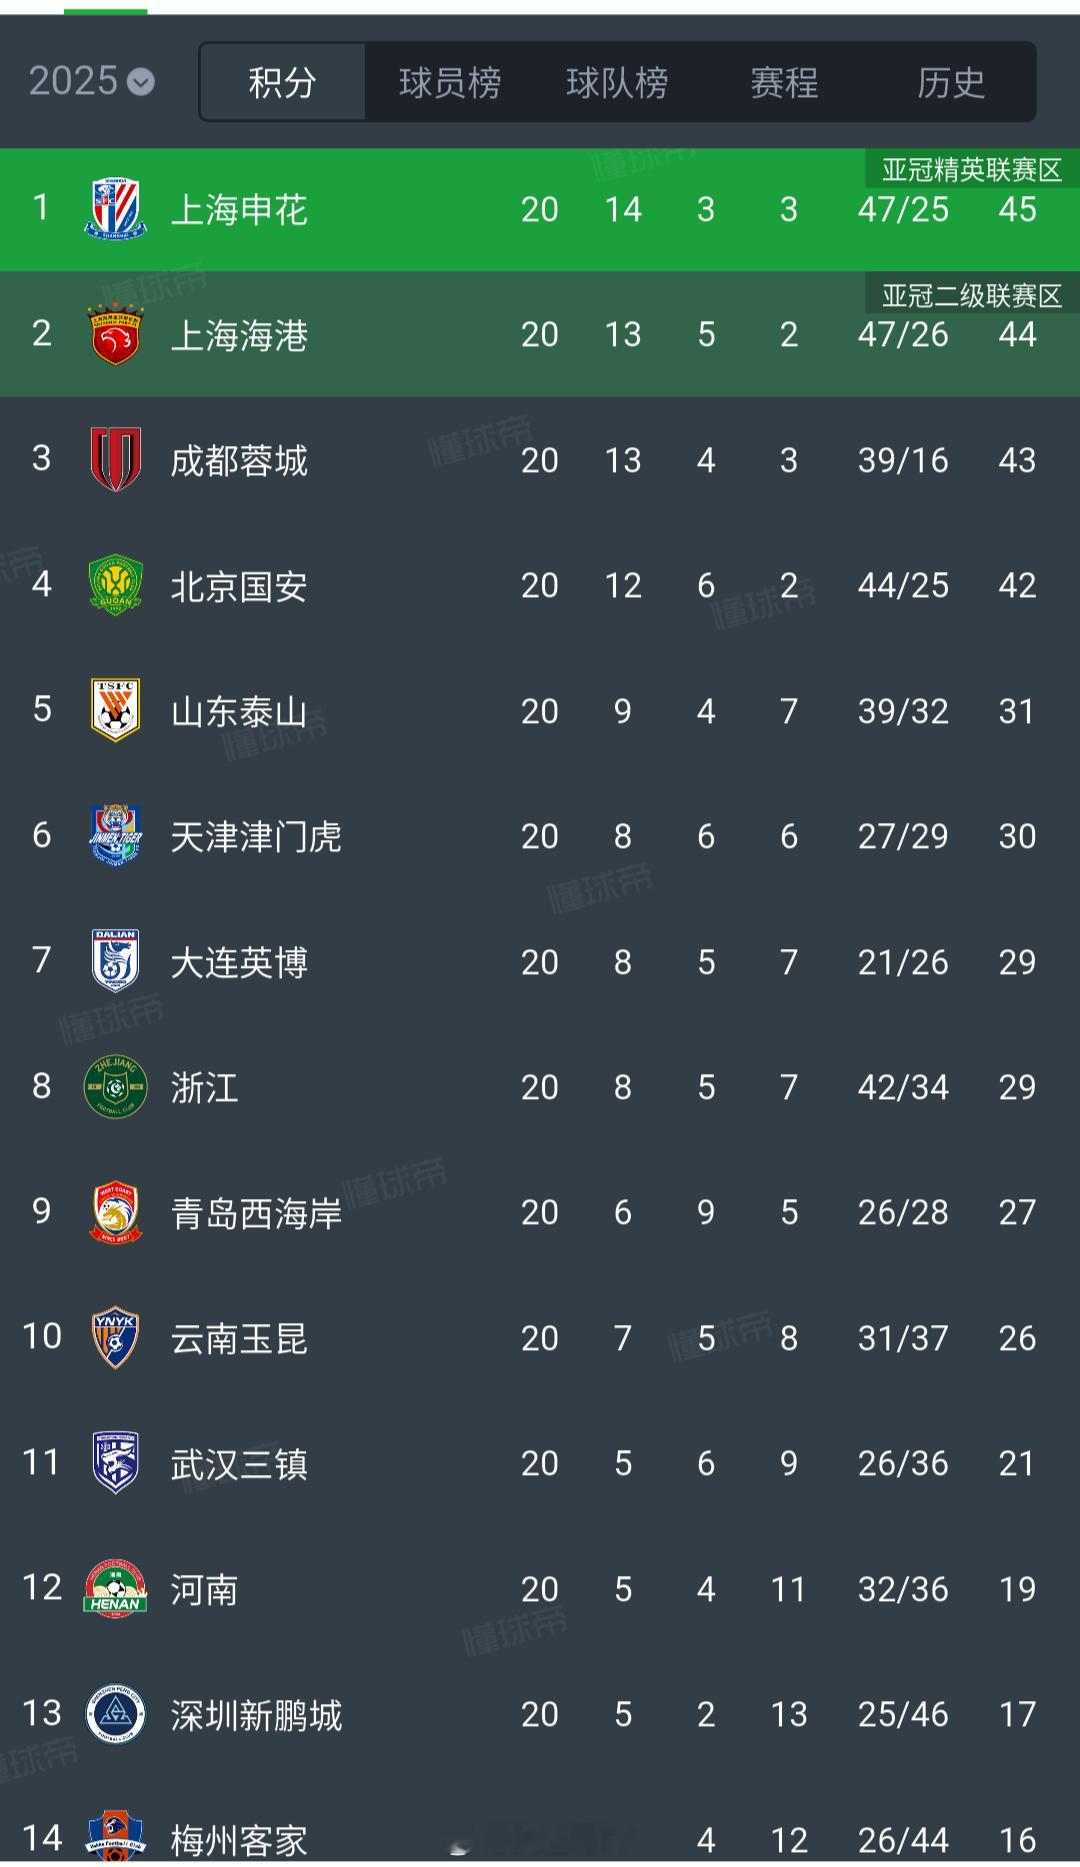Tap the 北京国安 club crest
The width and height of the screenshot is (1080, 1867).
click(115, 585)
